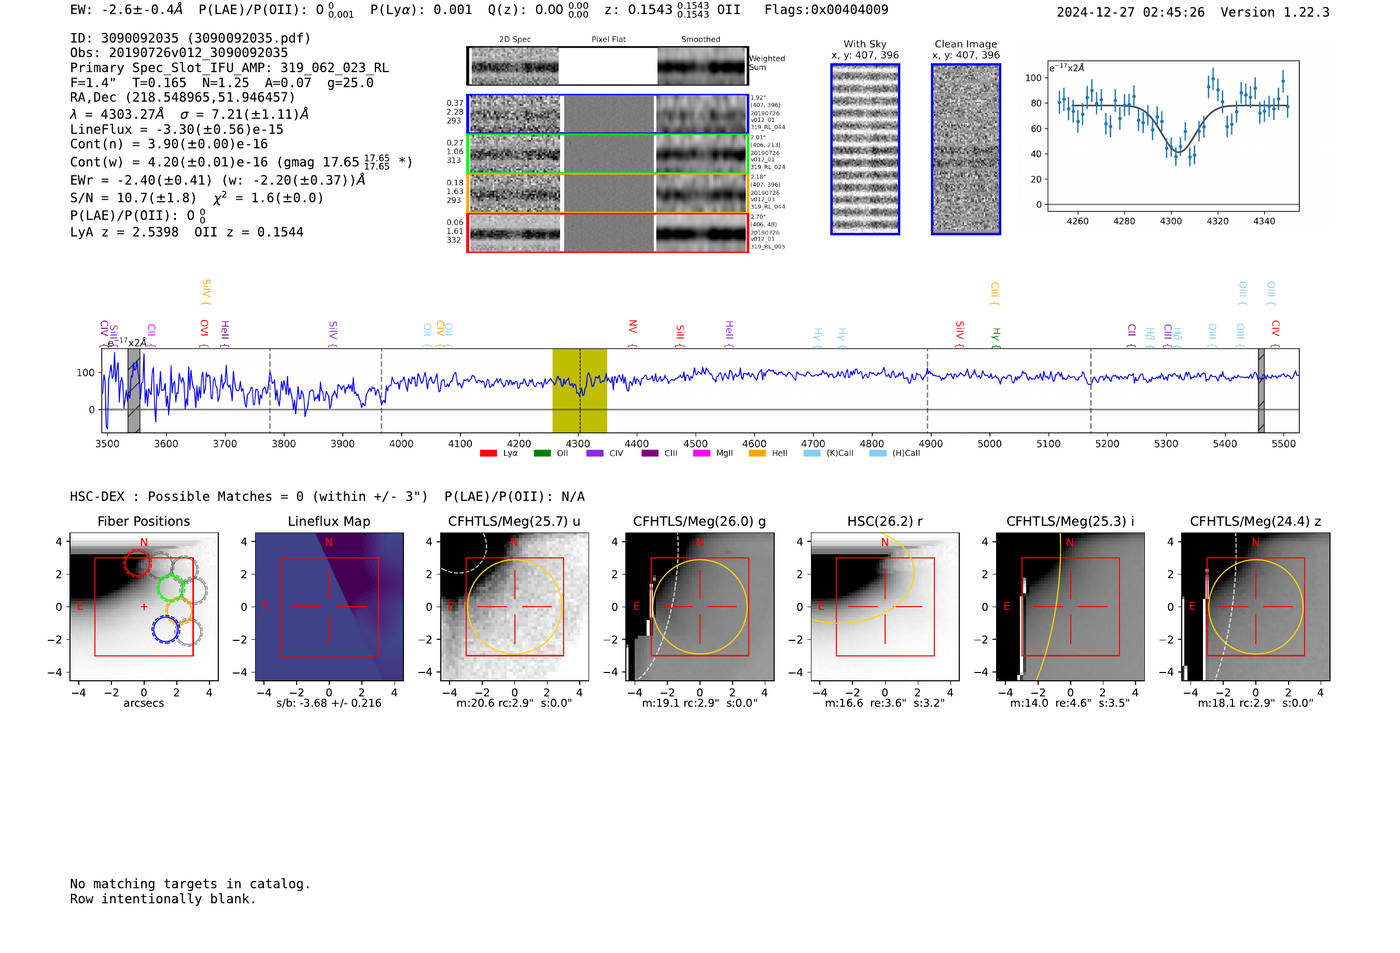This screenshot has height=953, width=1400.
Task: Click the green OII legend swatch
Action: click(x=542, y=454)
